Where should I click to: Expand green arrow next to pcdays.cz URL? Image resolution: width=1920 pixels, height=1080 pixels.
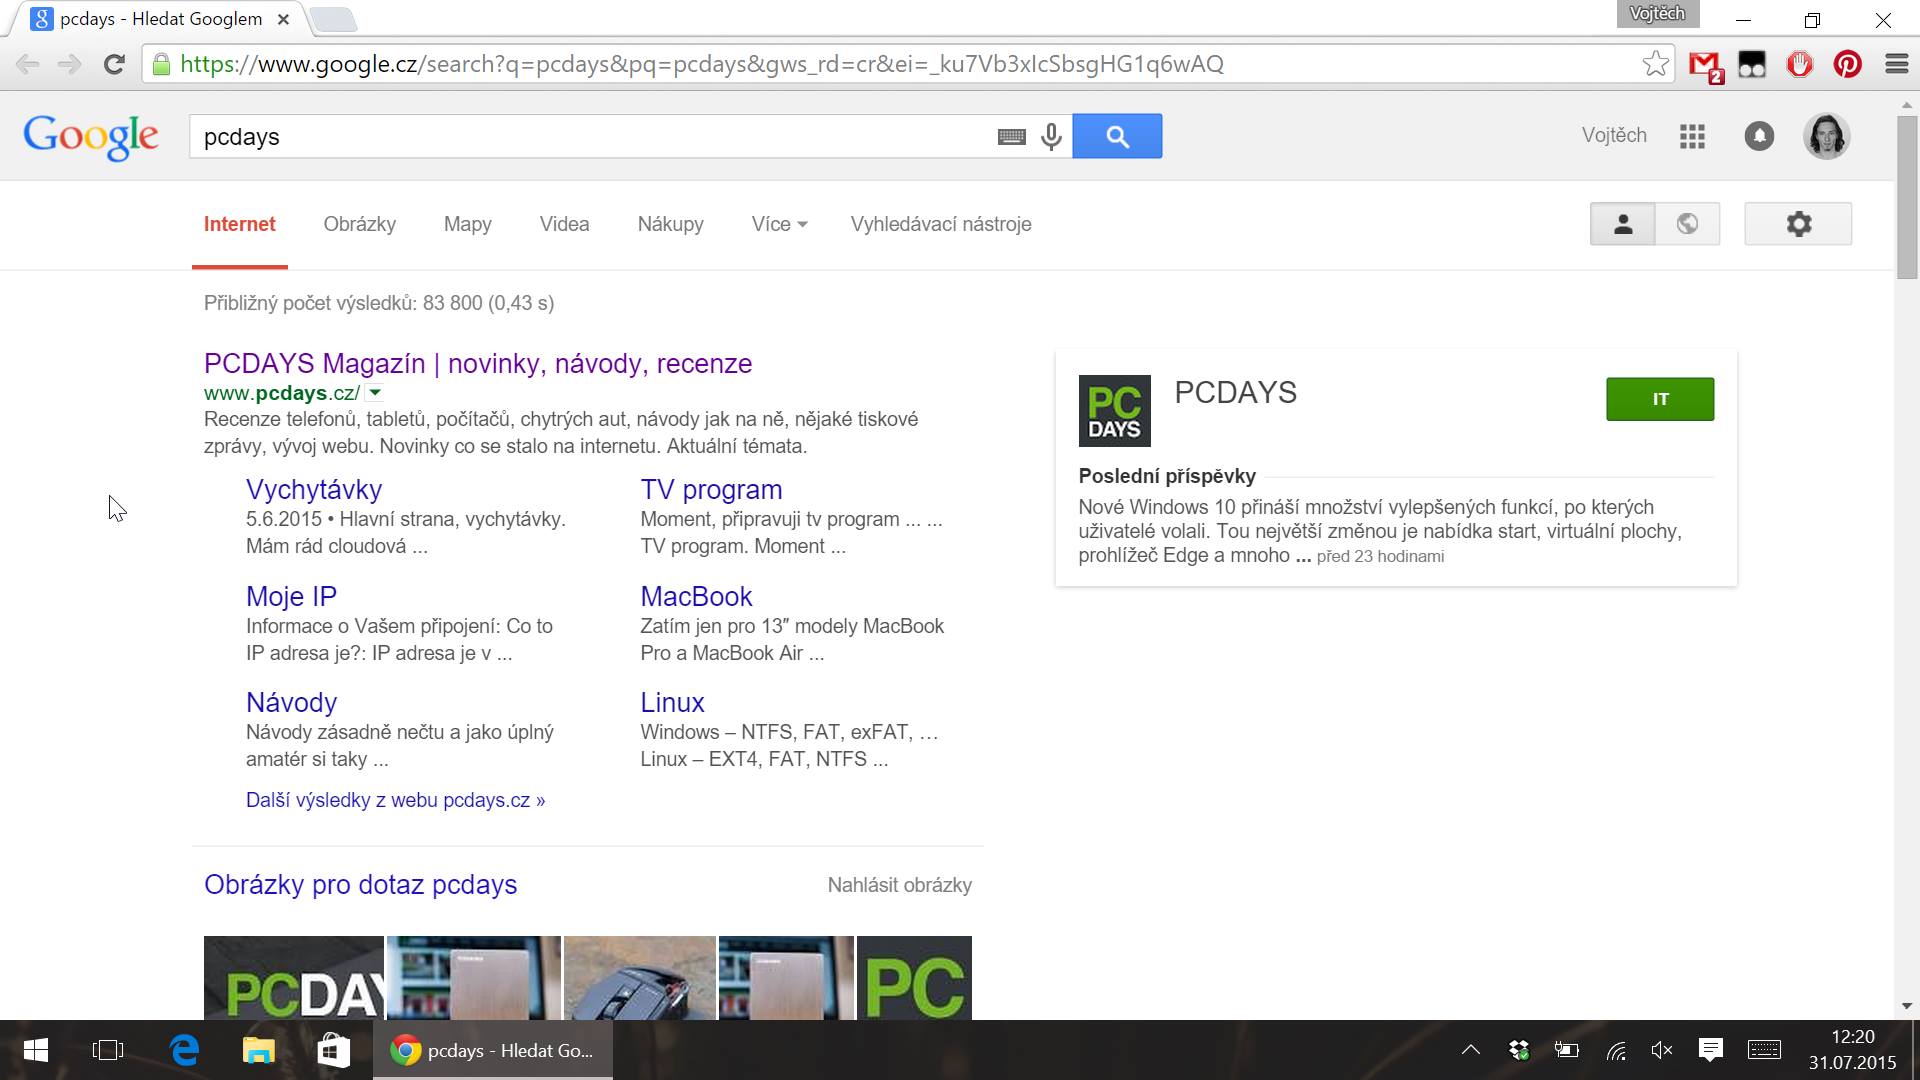coord(375,393)
